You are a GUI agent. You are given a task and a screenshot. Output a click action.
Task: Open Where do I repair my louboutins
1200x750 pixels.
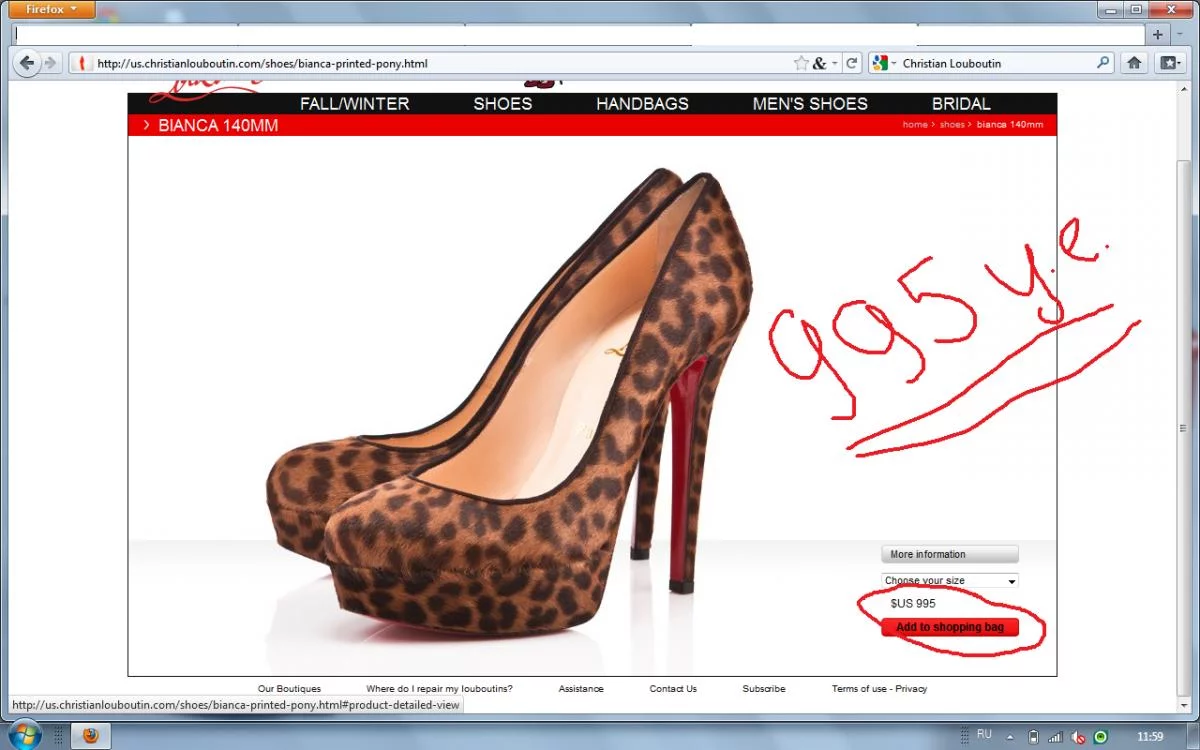[439, 688]
